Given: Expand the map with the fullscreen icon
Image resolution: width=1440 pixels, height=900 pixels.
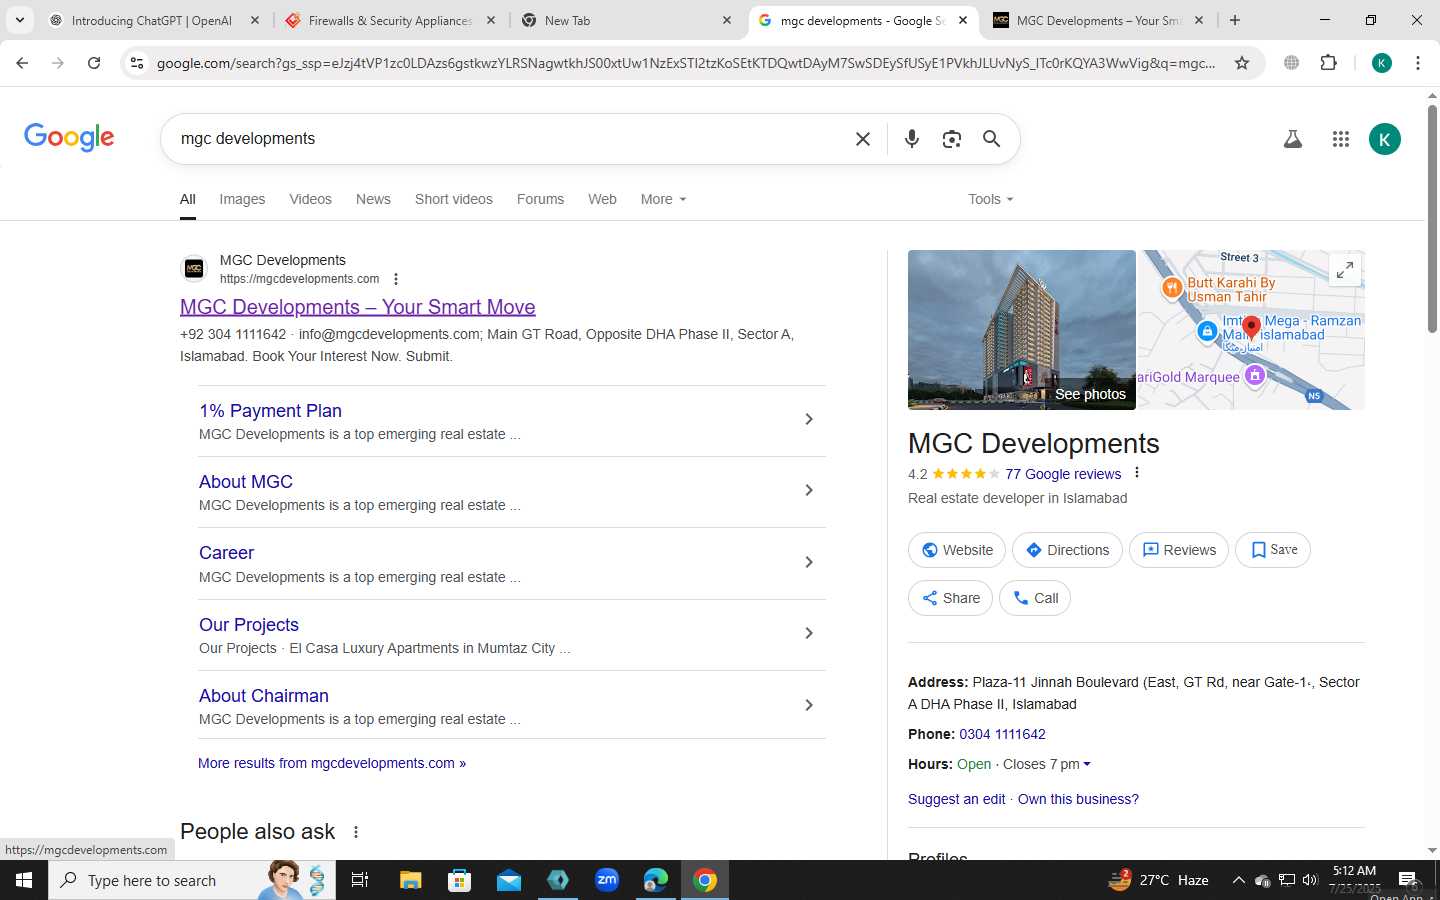Looking at the screenshot, I should tap(1345, 270).
